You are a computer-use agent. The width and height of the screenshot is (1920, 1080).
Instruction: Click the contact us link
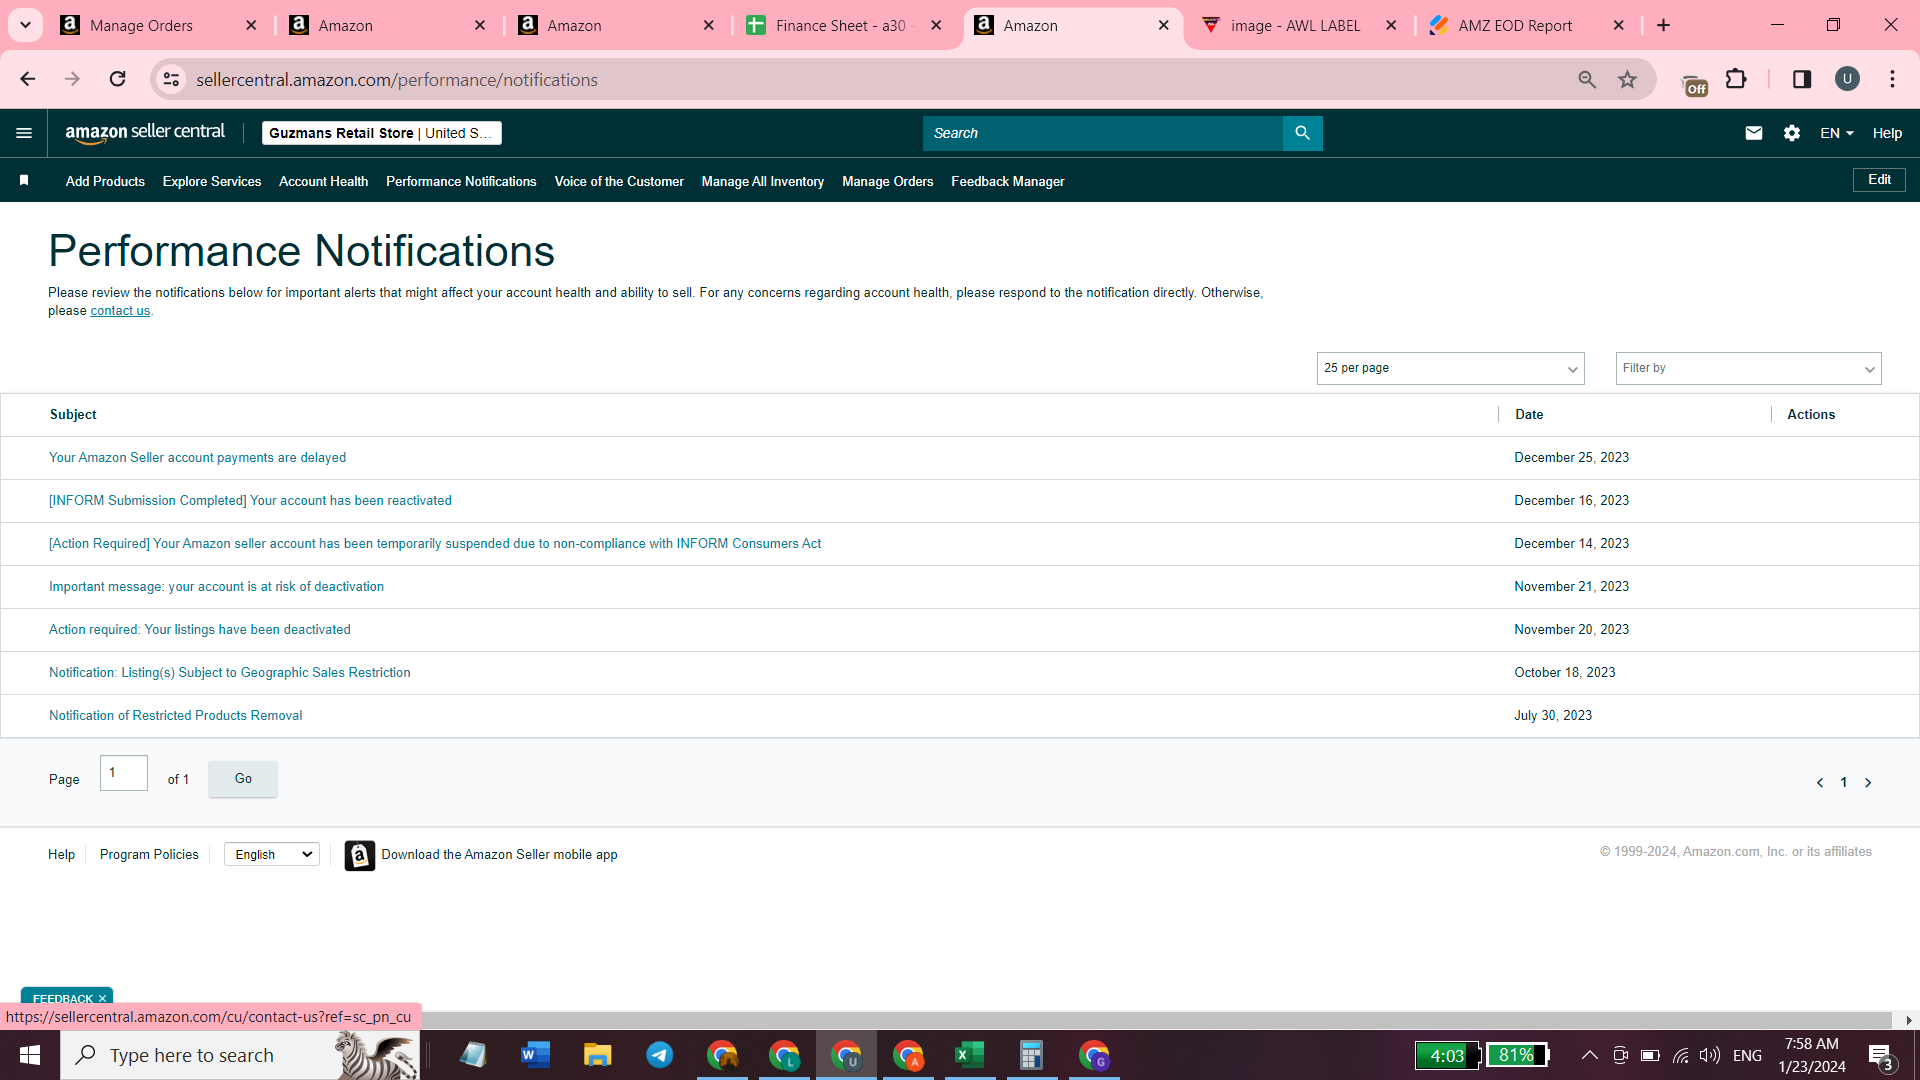(x=120, y=311)
